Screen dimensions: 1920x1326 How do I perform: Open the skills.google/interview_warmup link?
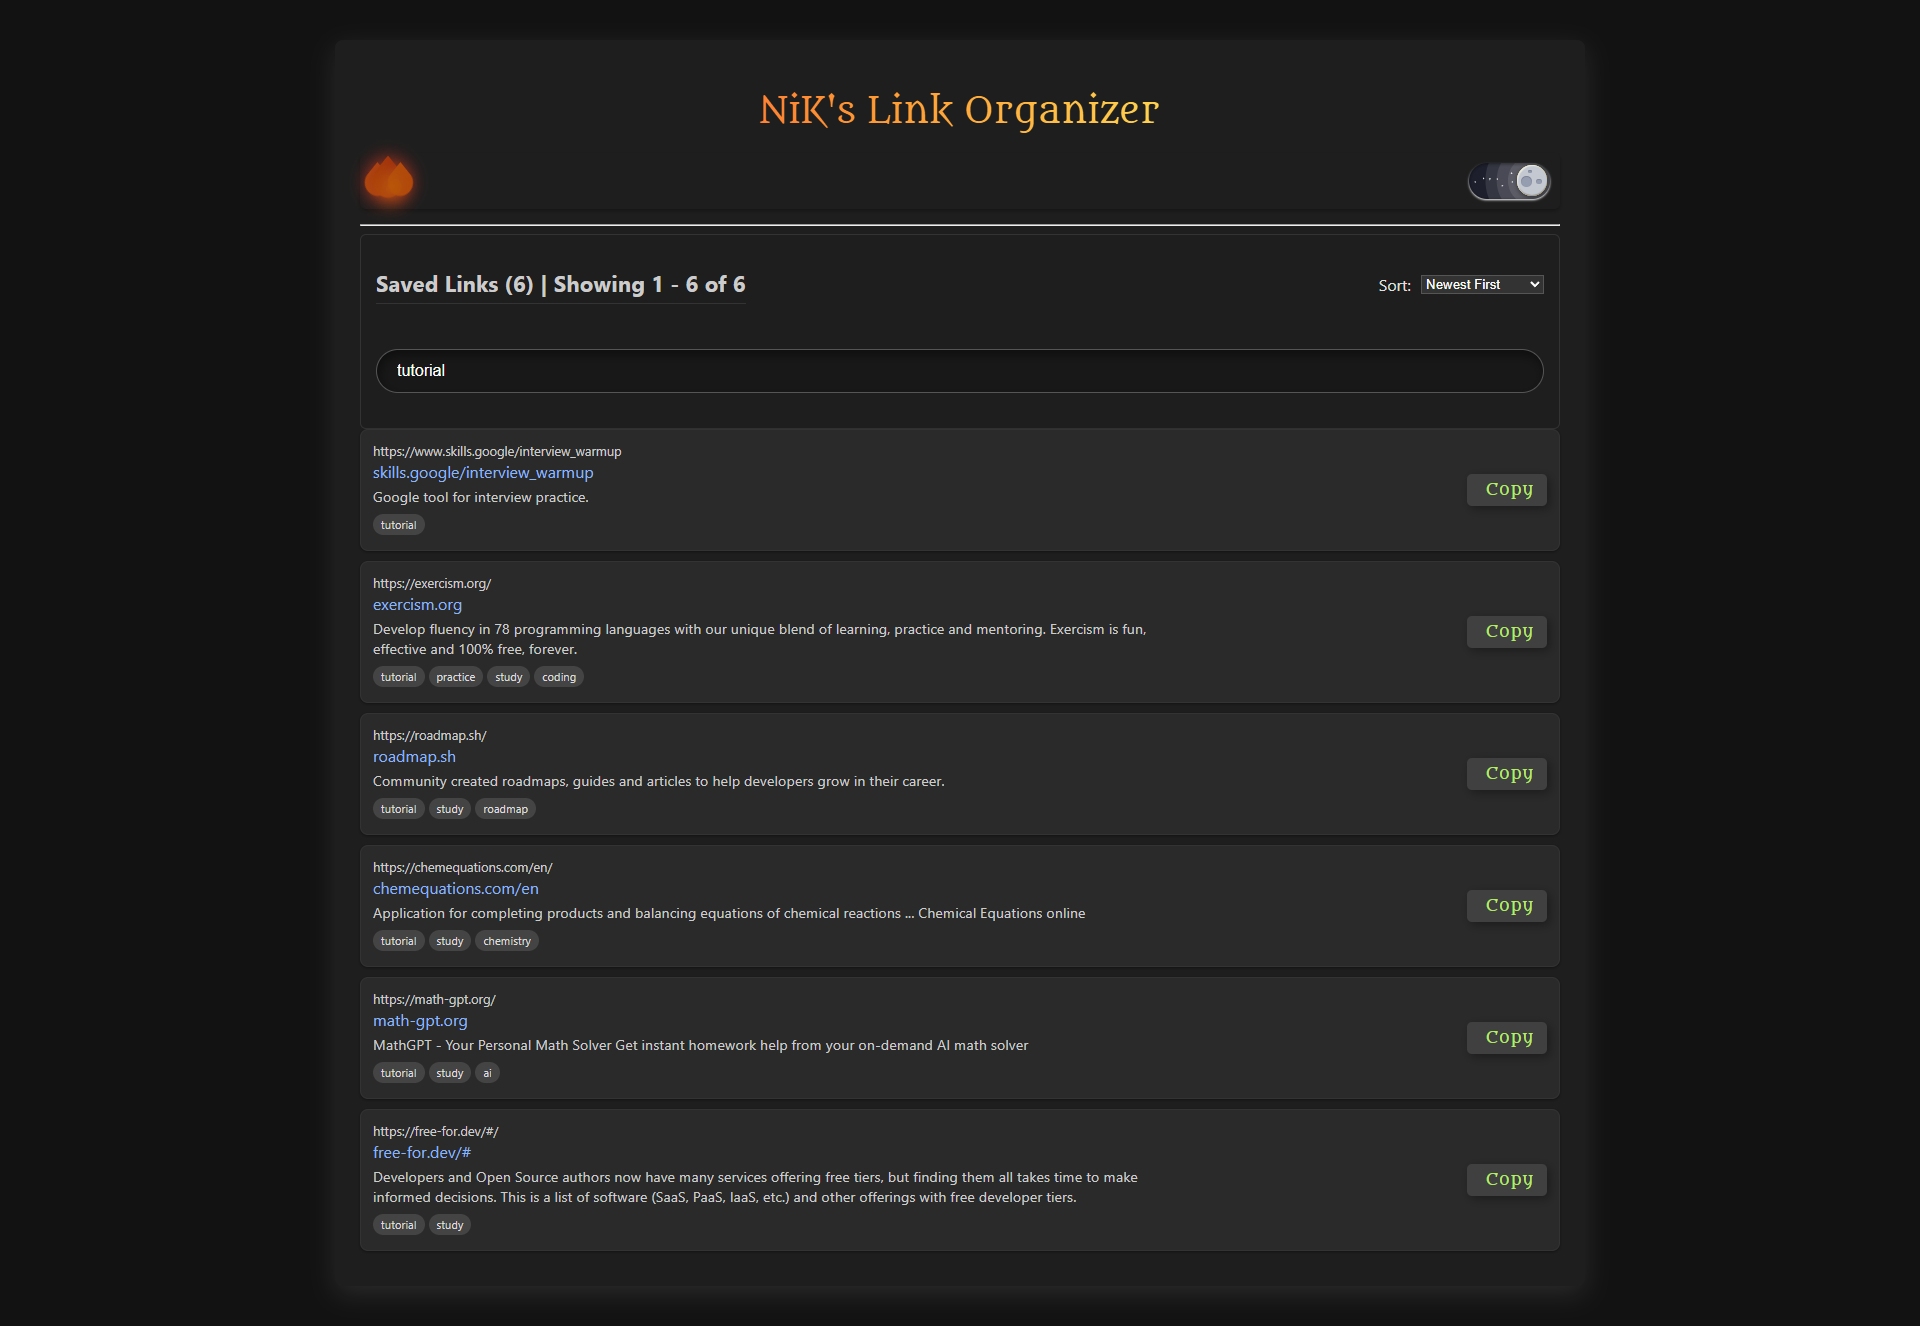[x=483, y=472]
